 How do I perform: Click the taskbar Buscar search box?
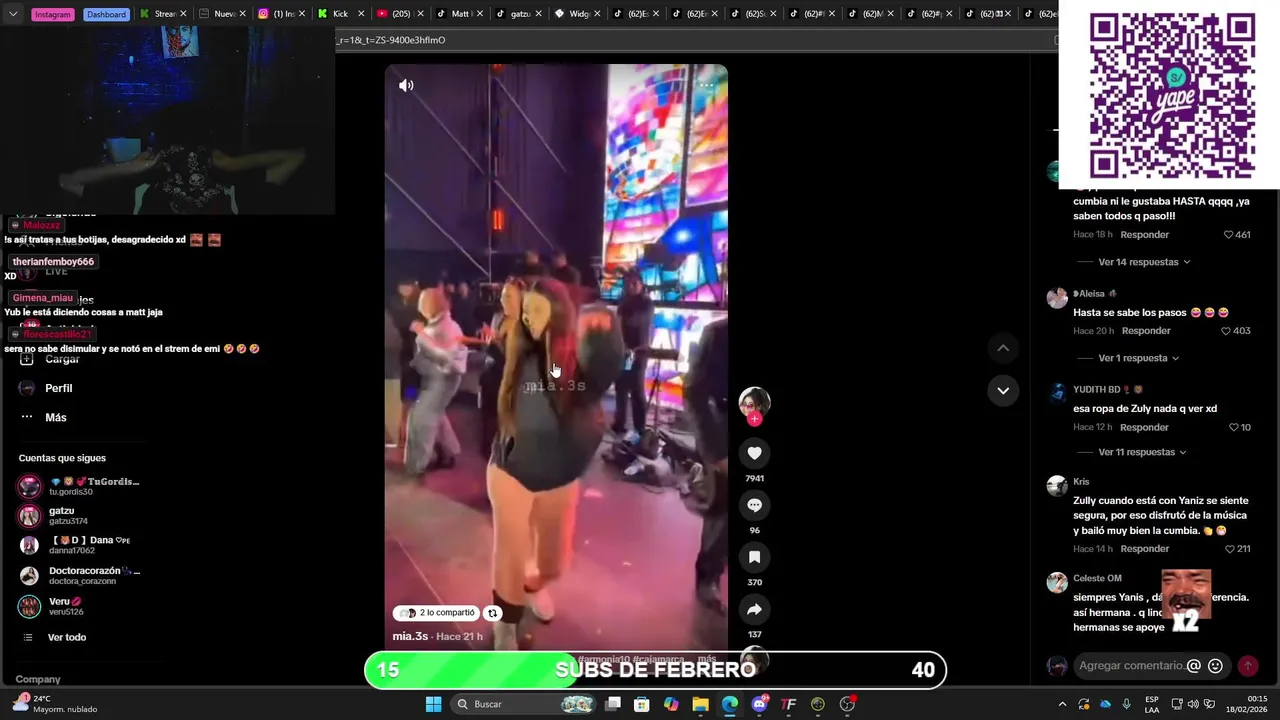click(524, 704)
